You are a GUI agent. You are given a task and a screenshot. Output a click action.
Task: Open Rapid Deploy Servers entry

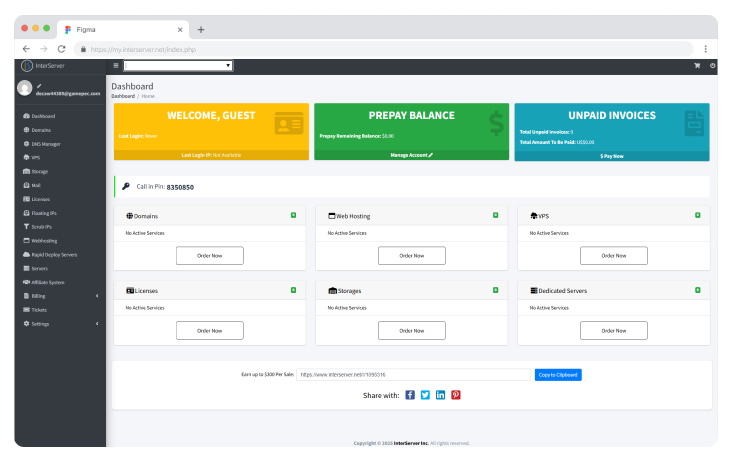[50, 255]
